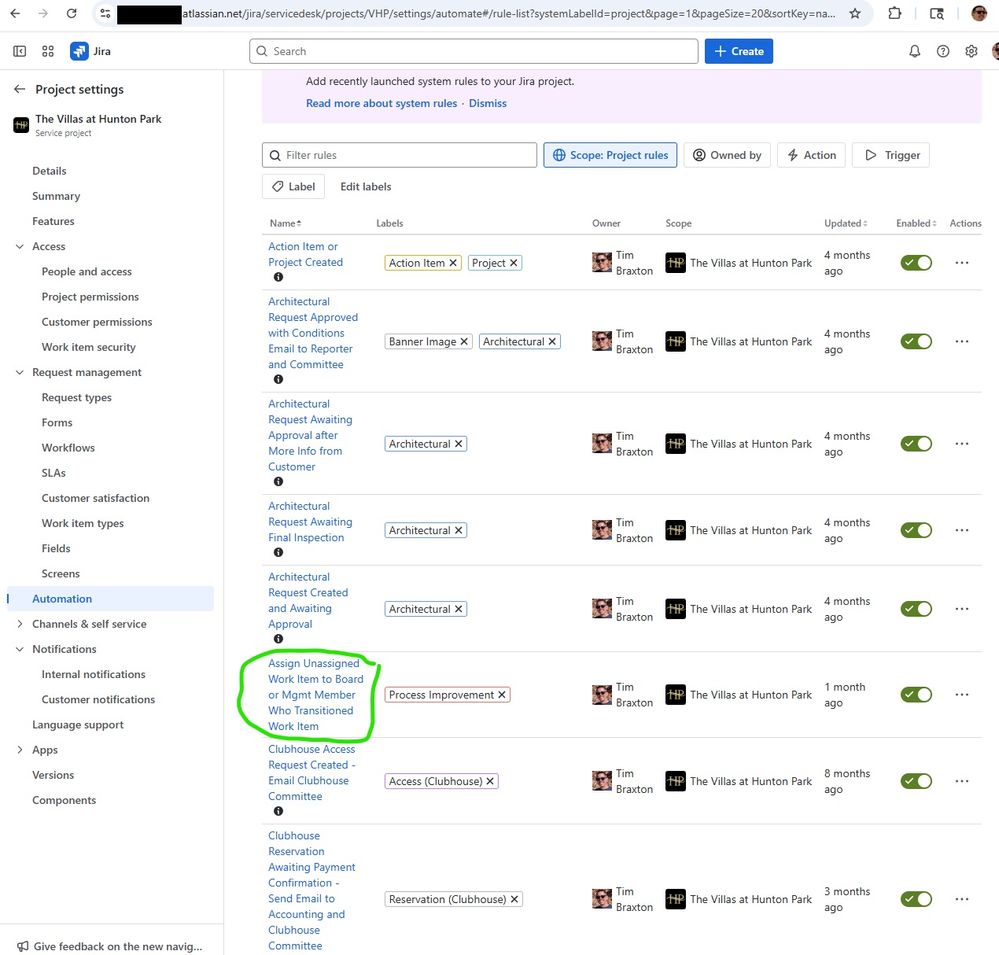Open the Owned by filter dropdown

click(727, 155)
